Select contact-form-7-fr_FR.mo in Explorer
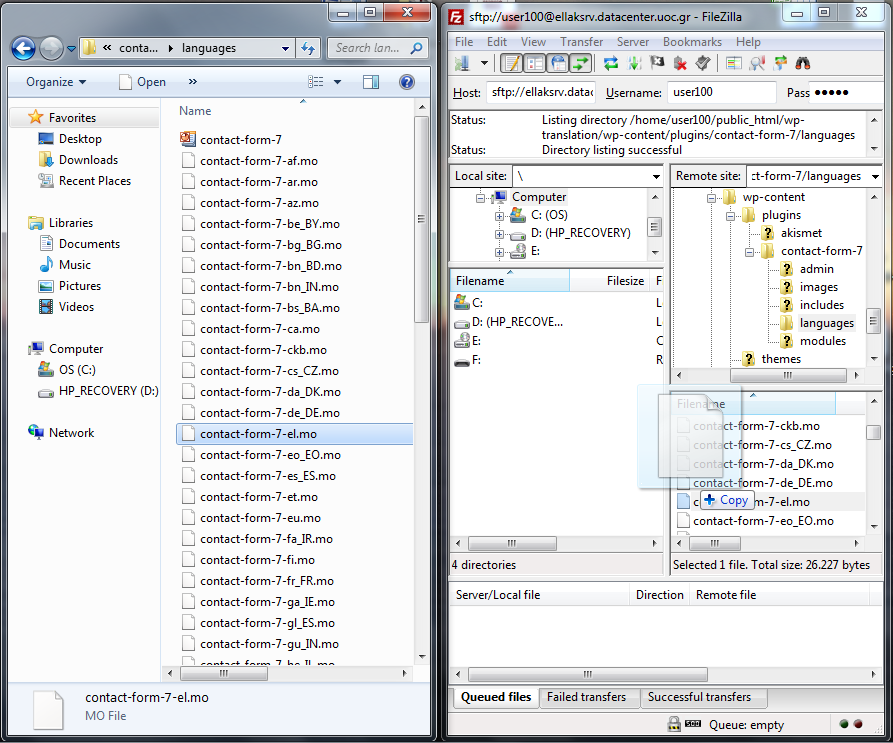893x743 pixels. coord(267,581)
